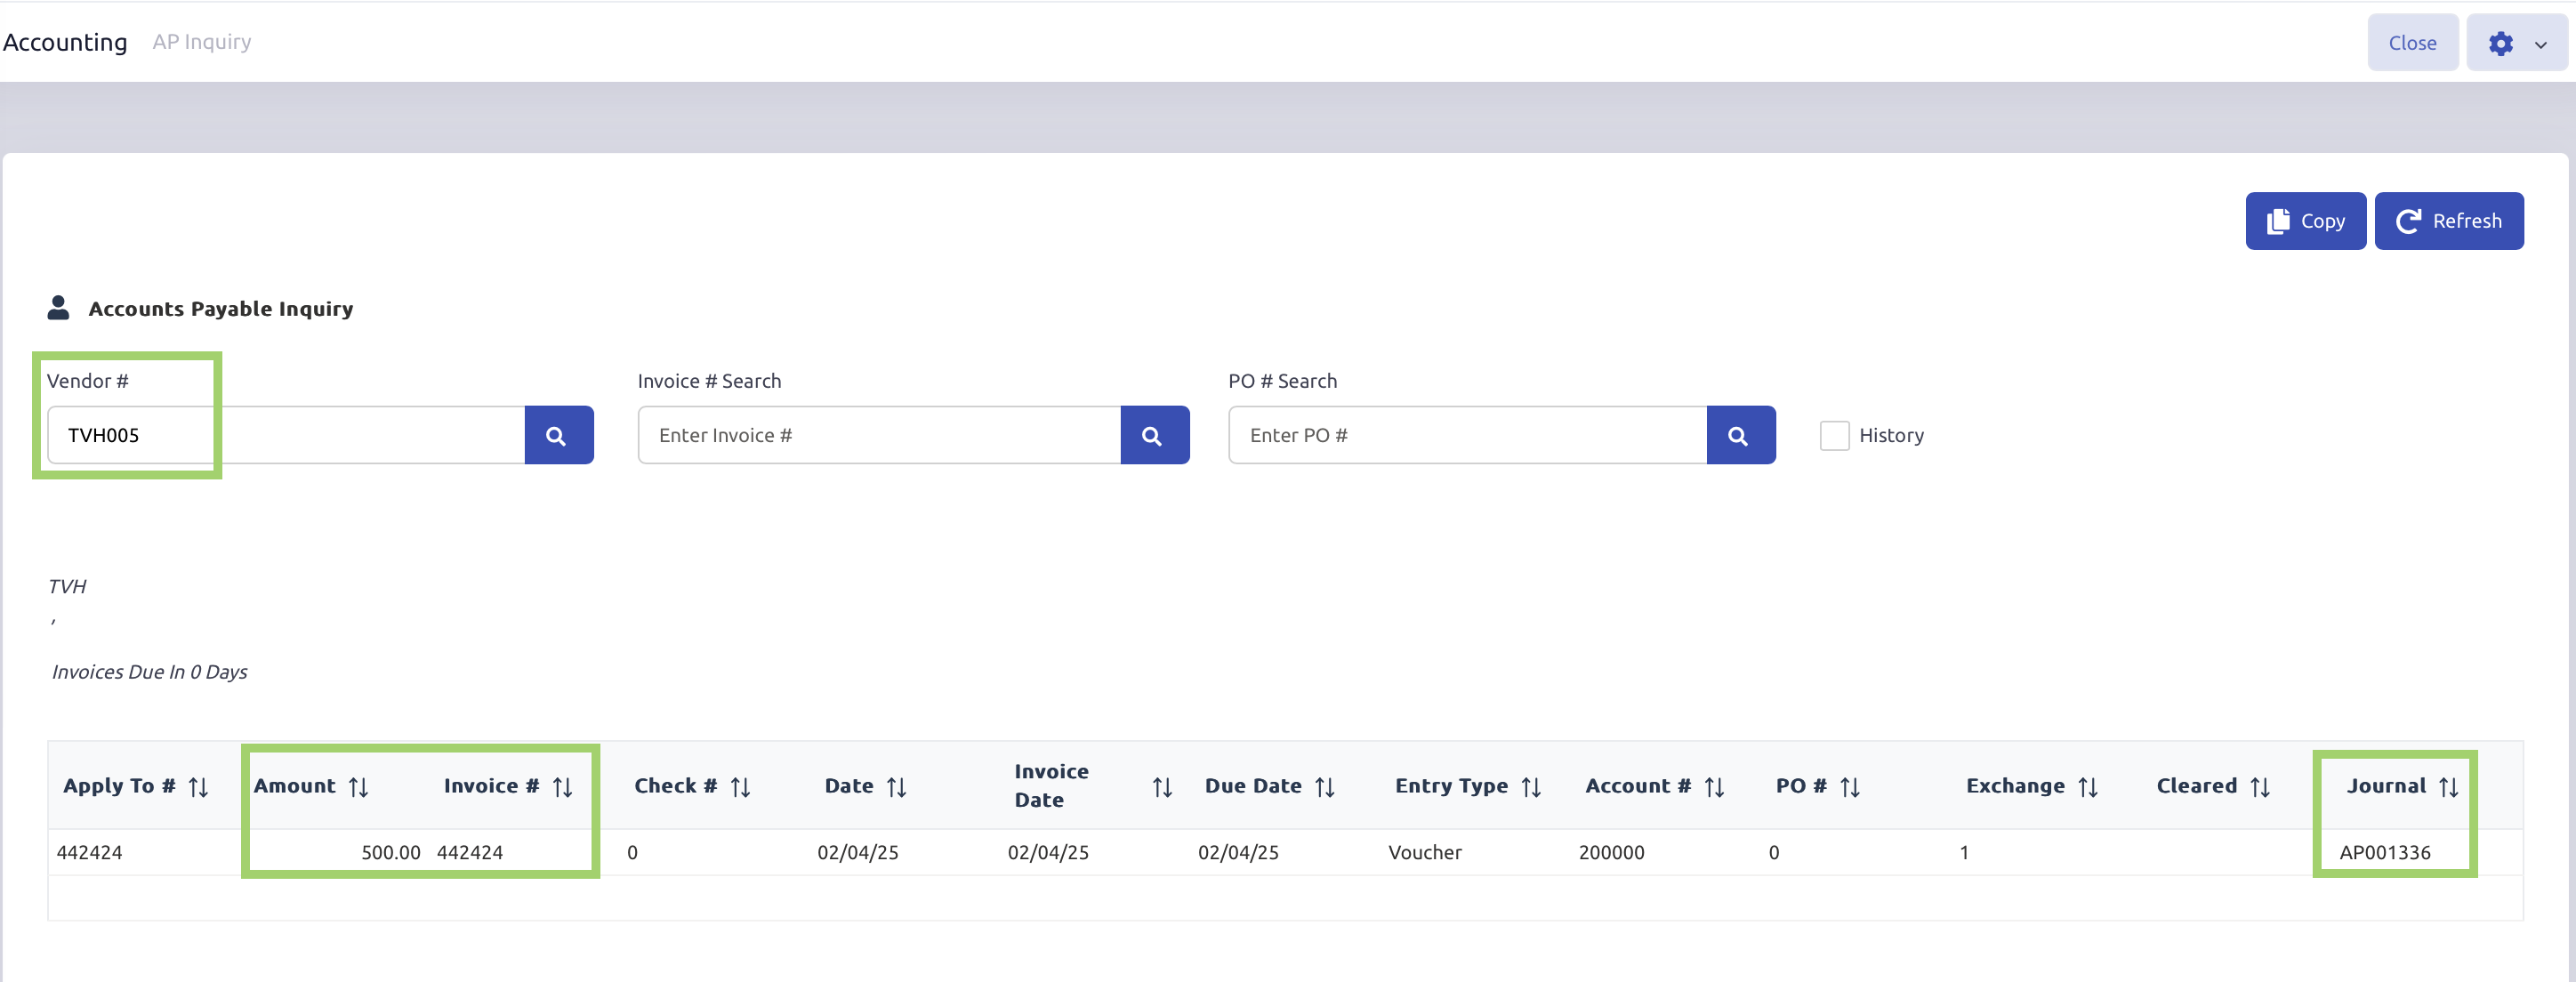Click the PO # search magnifier button

tap(1740, 436)
